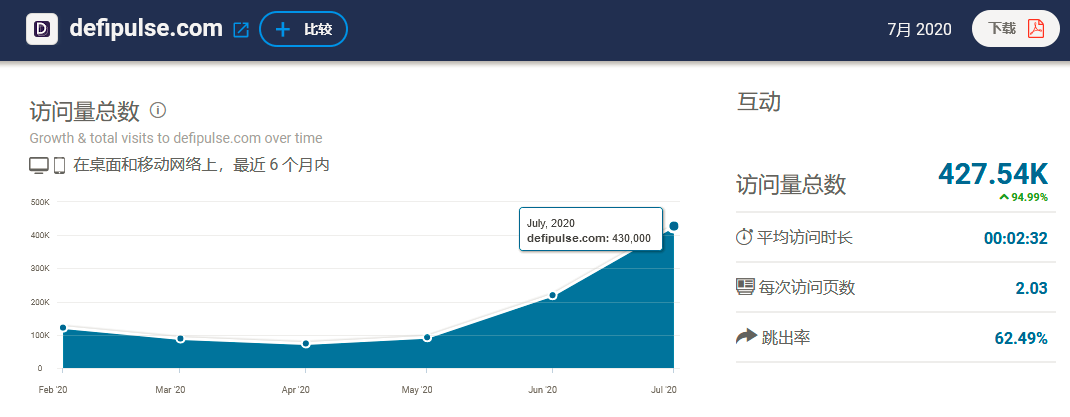The height and width of the screenshot is (417, 1070).
Task: Select the Feb '20 chart data point
Action: (63, 328)
